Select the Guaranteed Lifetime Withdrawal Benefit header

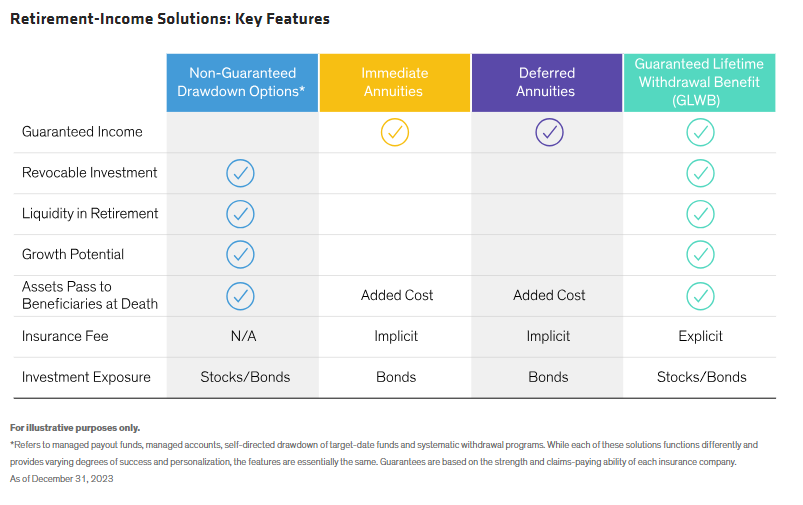pyautogui.click(x=699, y=82)
